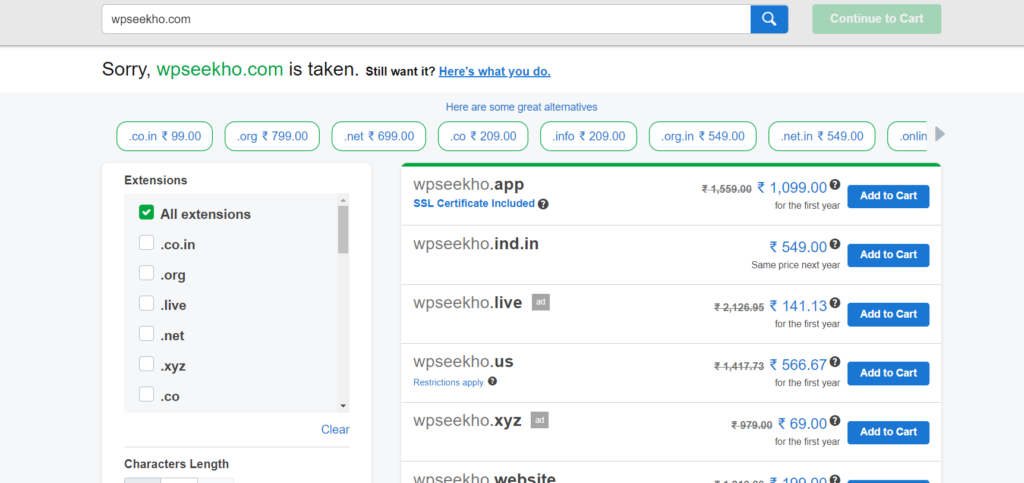
Task: Click extensions list scrollbar up arrow
Action: point(344,199)
